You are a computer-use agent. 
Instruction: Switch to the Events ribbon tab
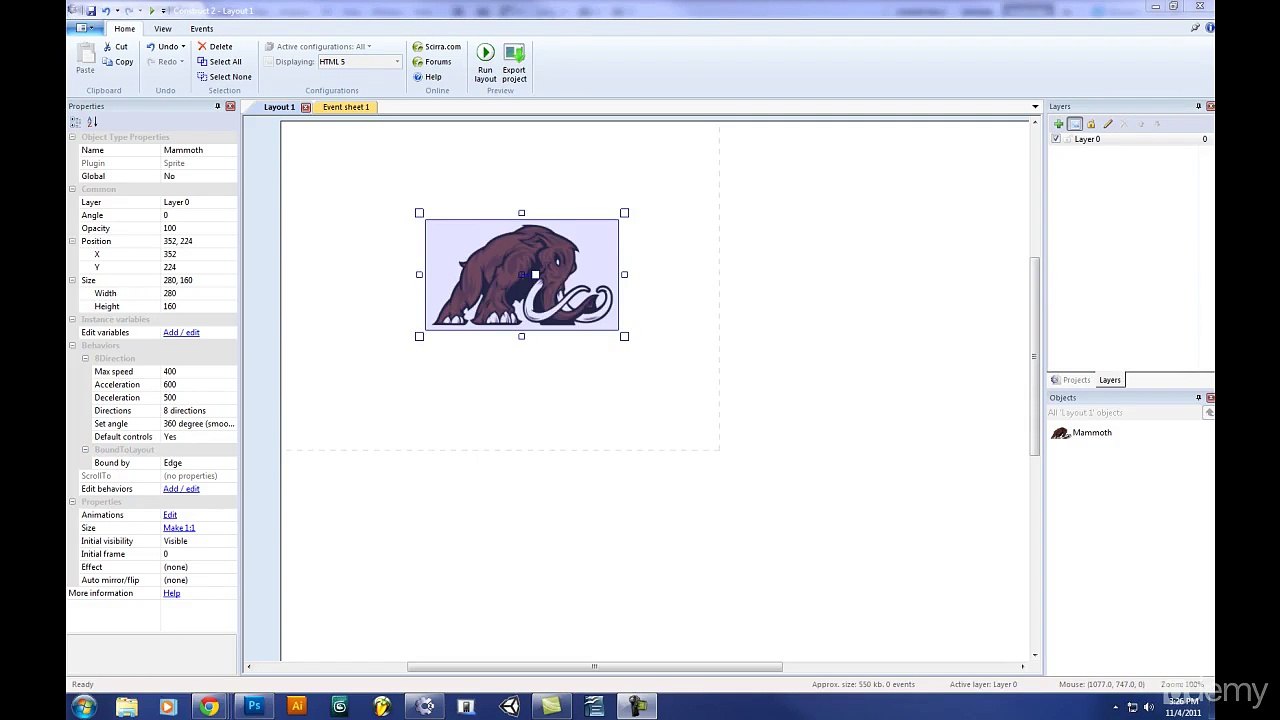[201, 29]
